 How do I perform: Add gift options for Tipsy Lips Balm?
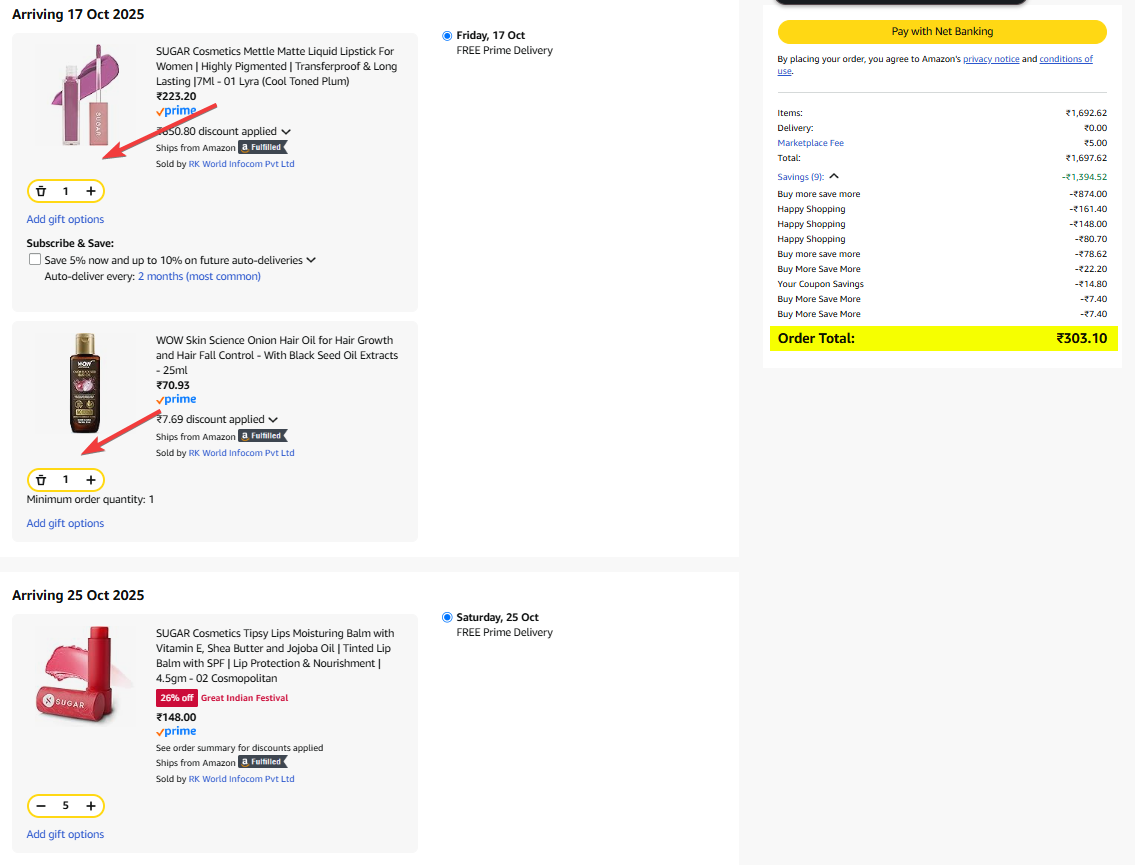tap(65, 834)
